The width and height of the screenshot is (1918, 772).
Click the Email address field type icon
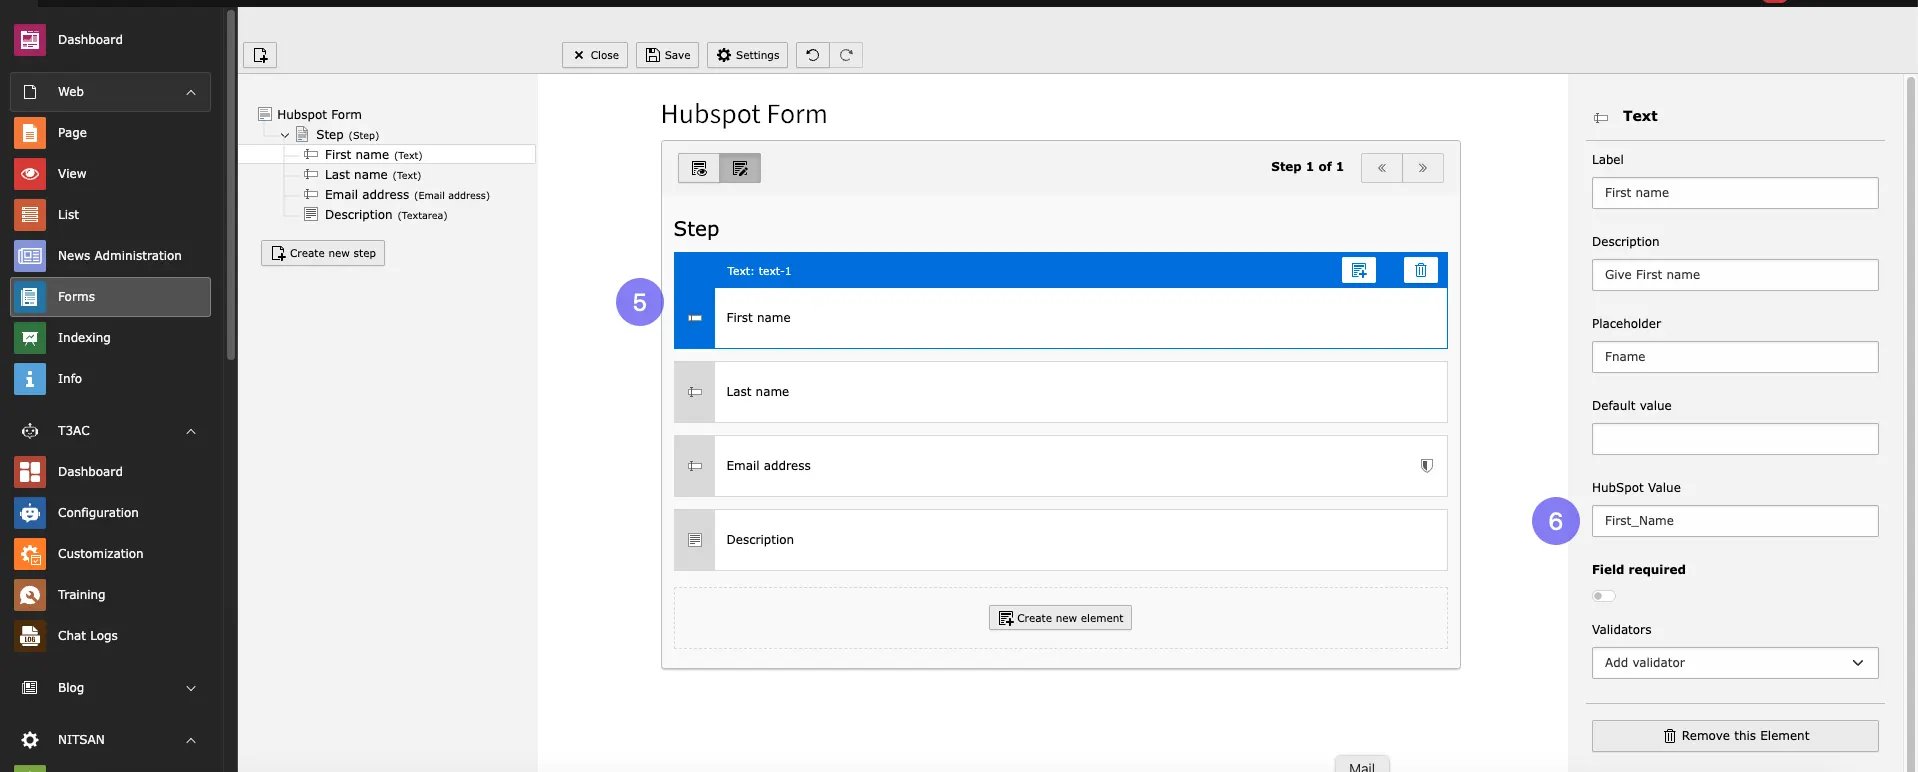(695, 466)
